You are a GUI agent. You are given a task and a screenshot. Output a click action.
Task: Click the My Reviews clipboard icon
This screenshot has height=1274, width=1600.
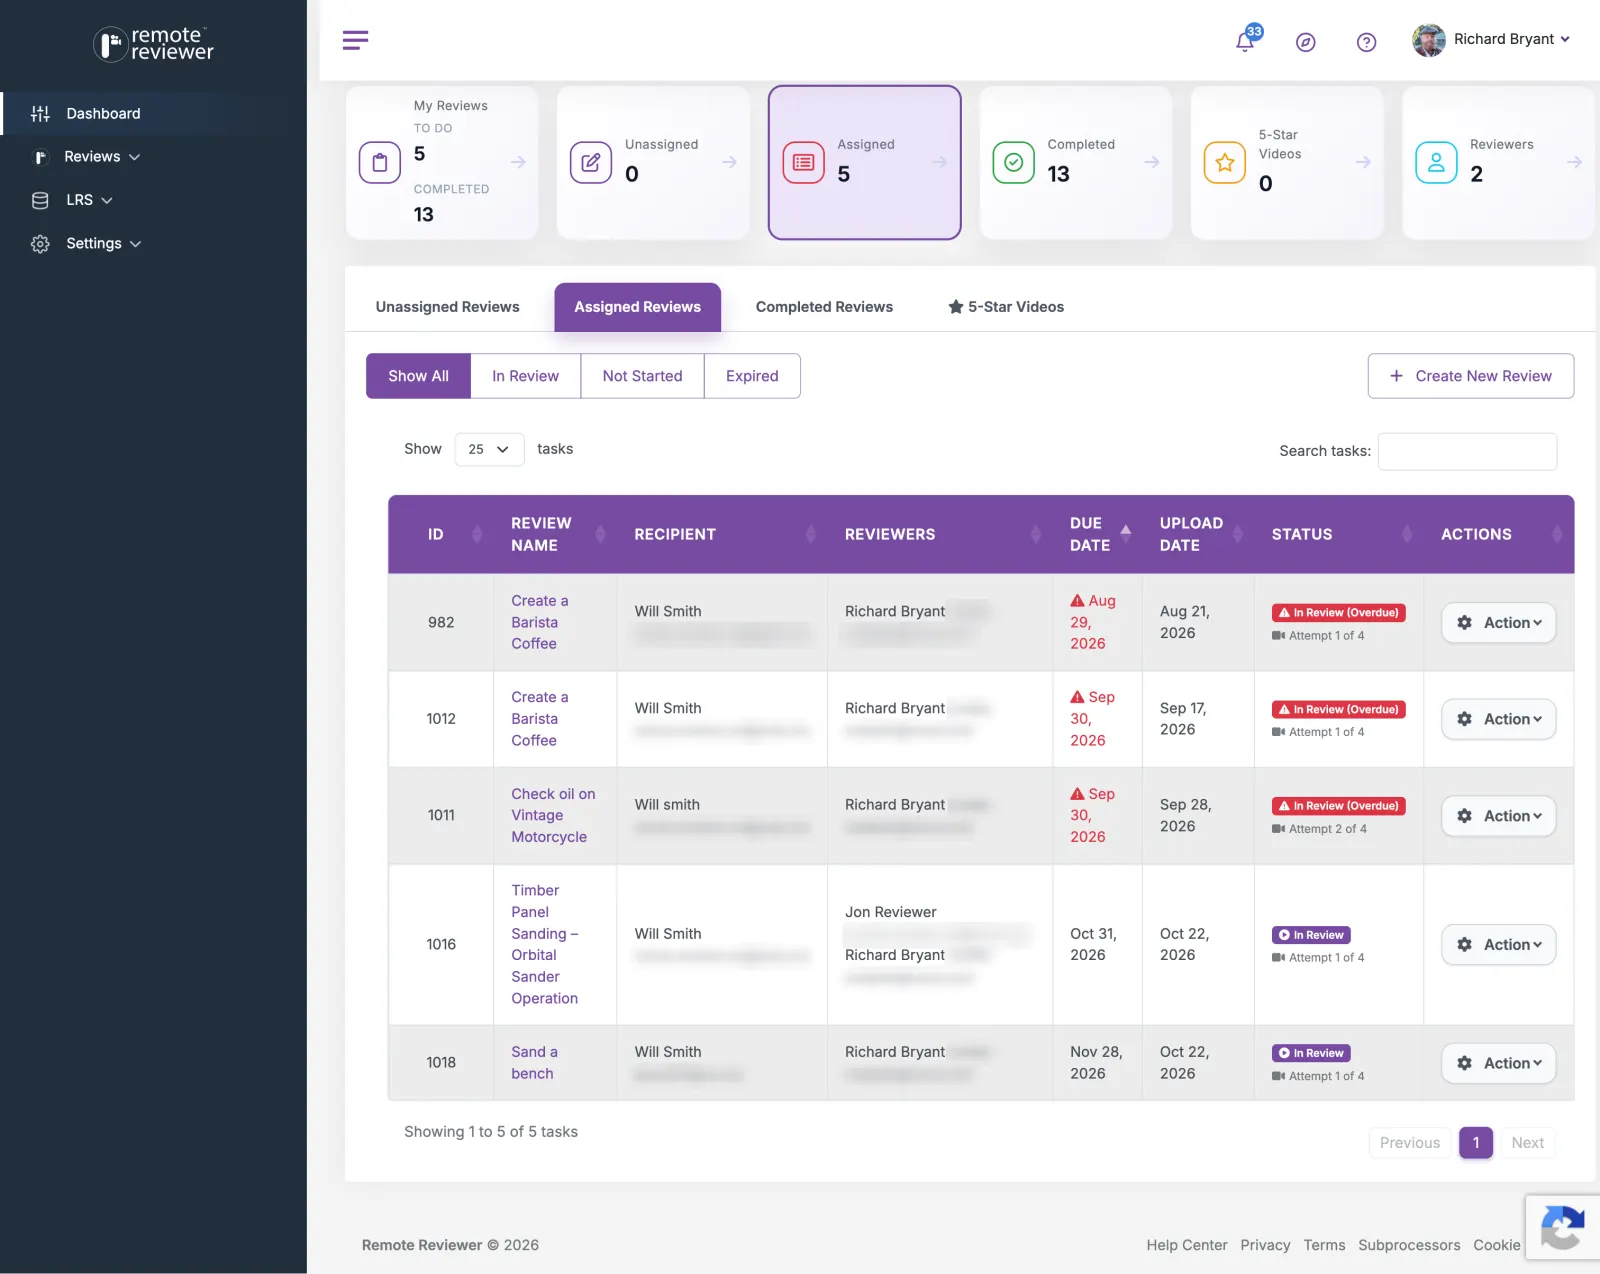[380, 163]
